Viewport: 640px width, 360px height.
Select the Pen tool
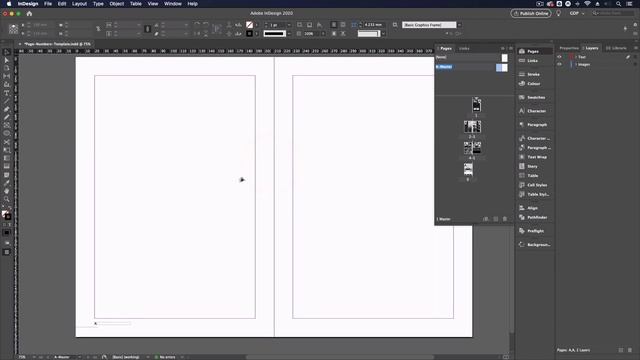coord(7,109)
